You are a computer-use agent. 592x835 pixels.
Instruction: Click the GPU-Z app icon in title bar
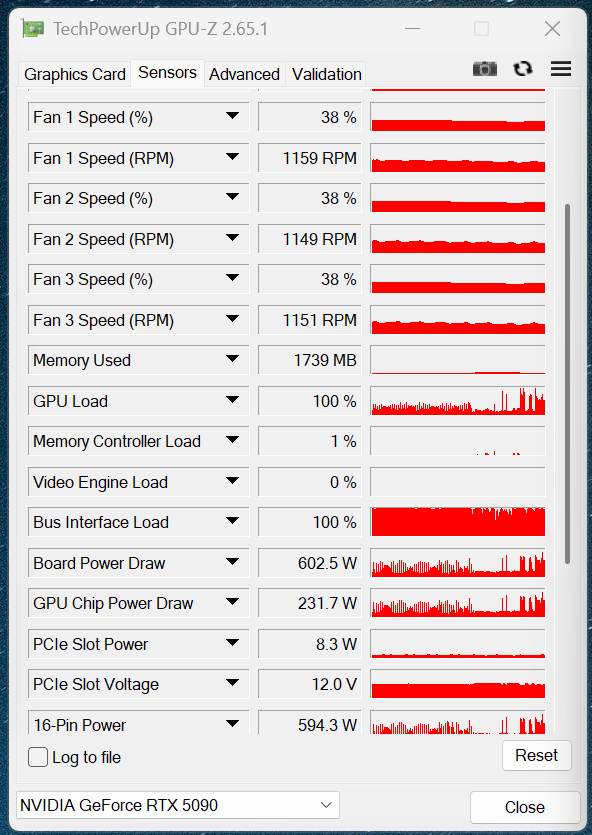(x=33, y=28)
